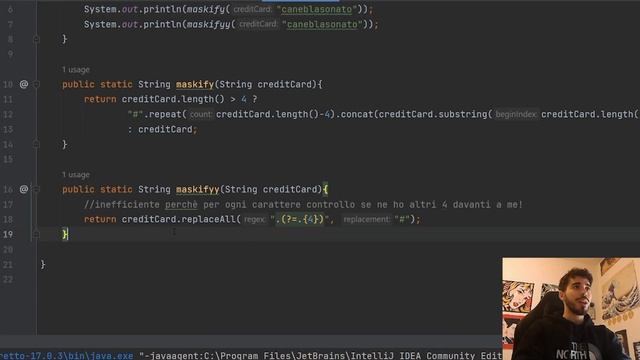Click the underlined word 'perchè' in the comment
This screenshot has height=360, width=640.
tap(181, 204)
